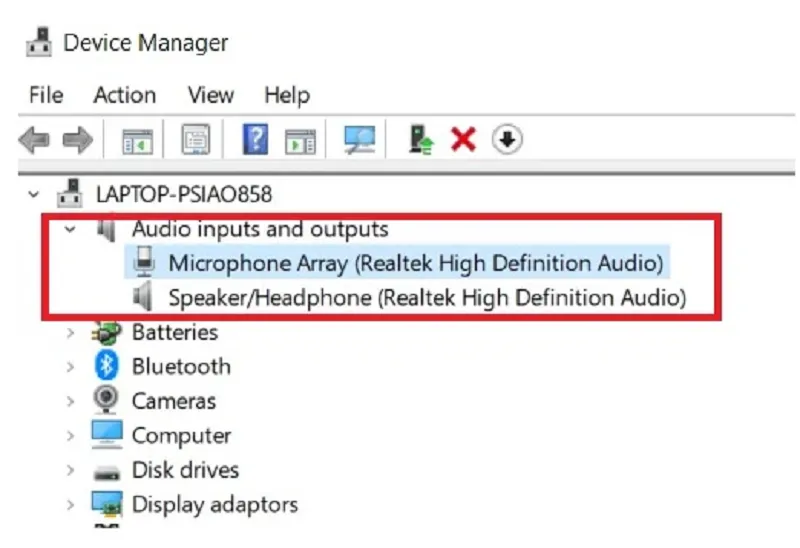This screenshot has width=800, height=548.
Task: Open the Action menu
Action: tap(124, 95)
